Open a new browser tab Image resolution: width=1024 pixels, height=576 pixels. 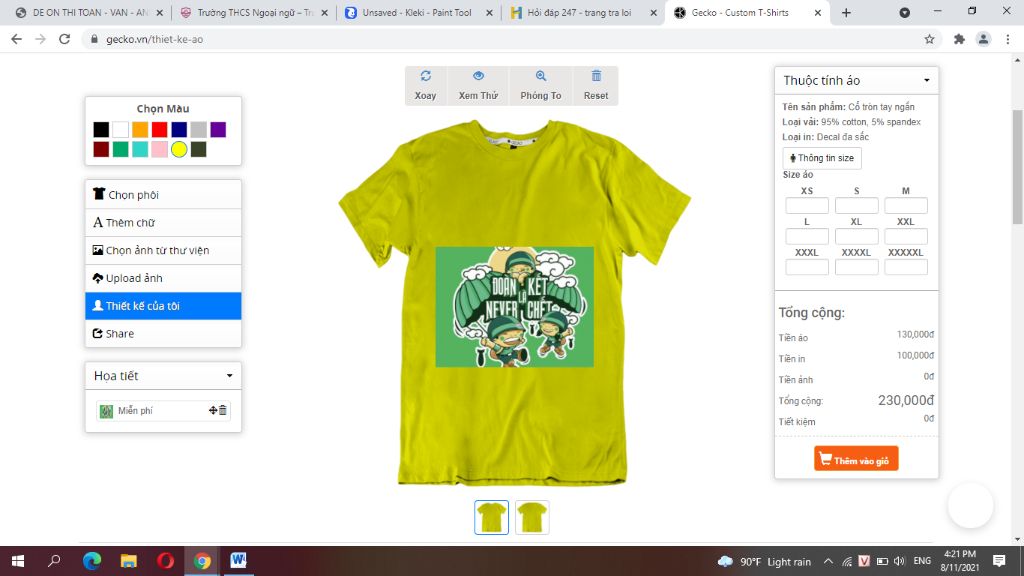click(846, 12)
